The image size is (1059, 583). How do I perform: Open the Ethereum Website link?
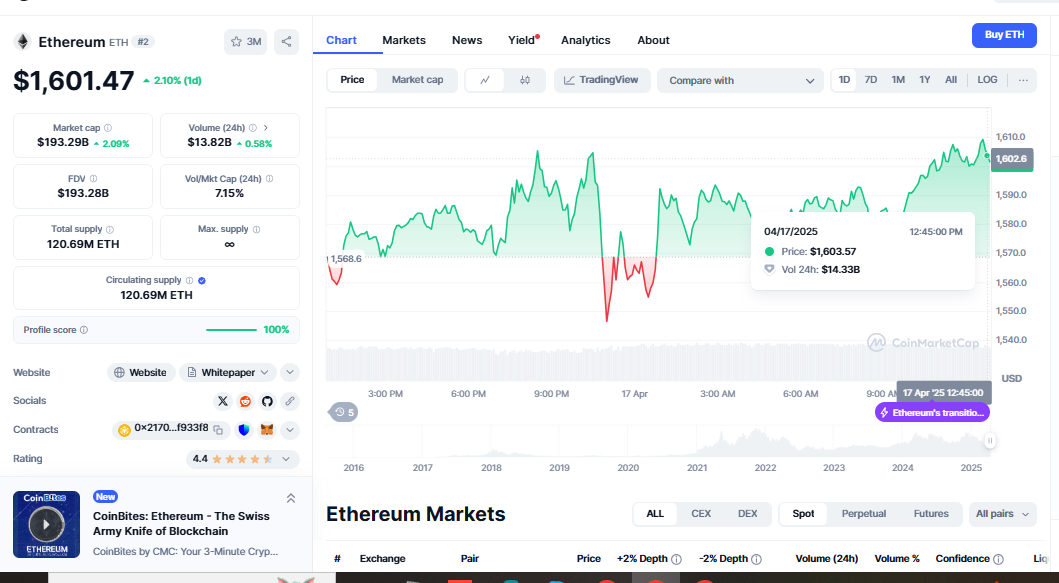tap(140, 372)
